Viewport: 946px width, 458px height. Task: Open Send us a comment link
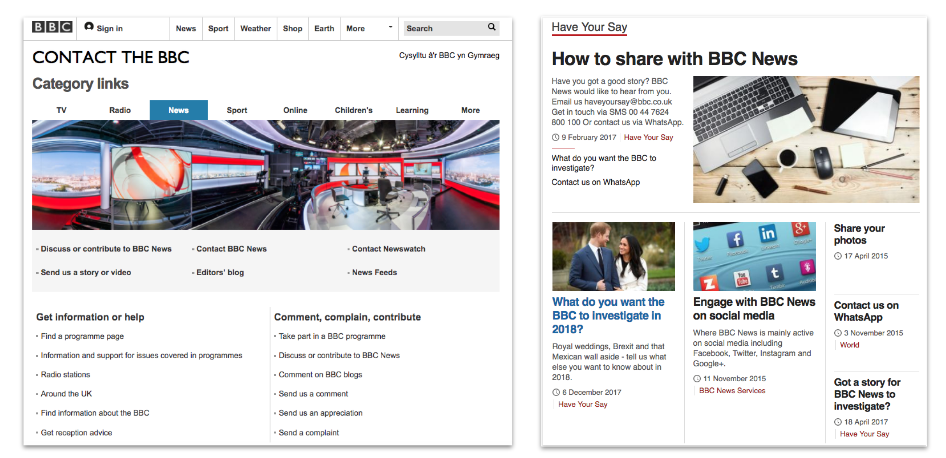point(313,394)
